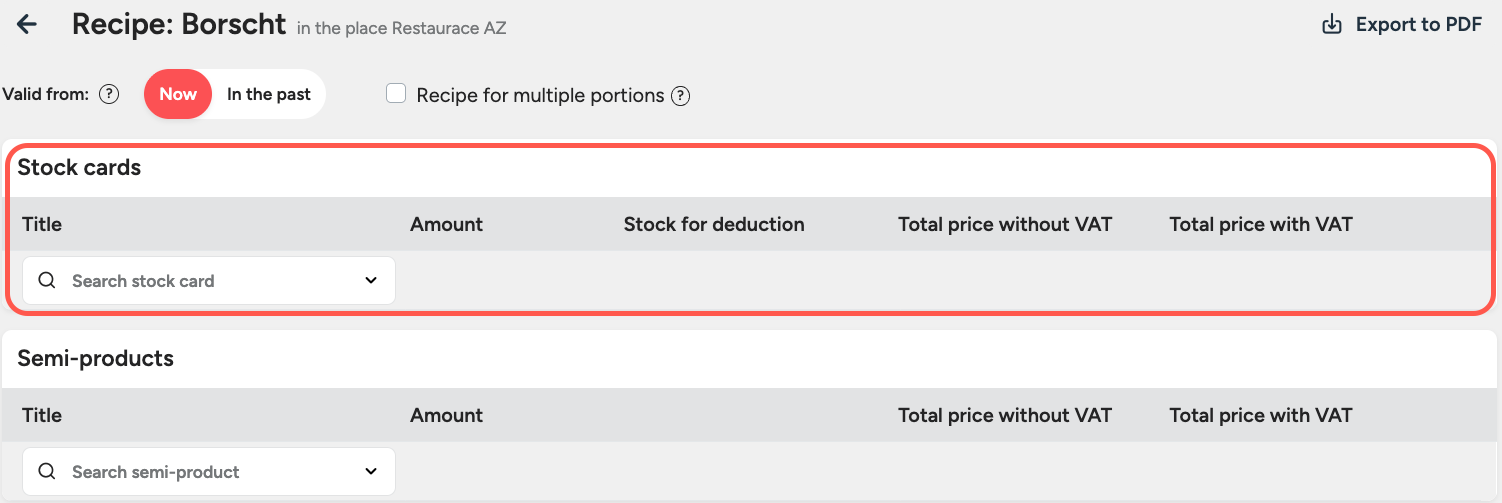Open the Valid from help question mark
Screen dimensions: 1502x503
109,95
